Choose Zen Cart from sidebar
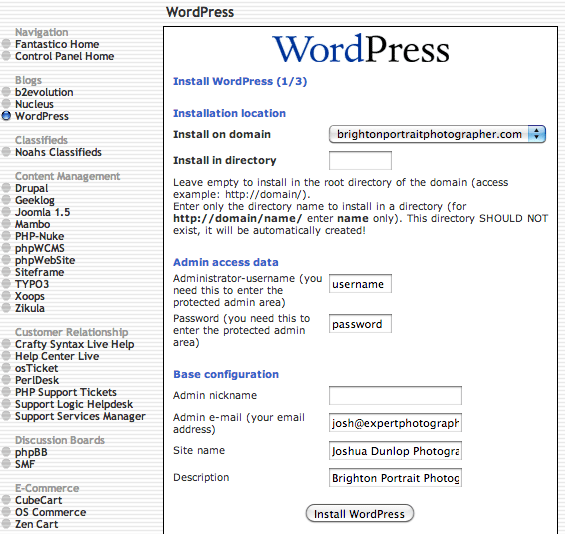The height and width of the screenshot is (534, 565). pyautogui.click(x=36, y=524)
